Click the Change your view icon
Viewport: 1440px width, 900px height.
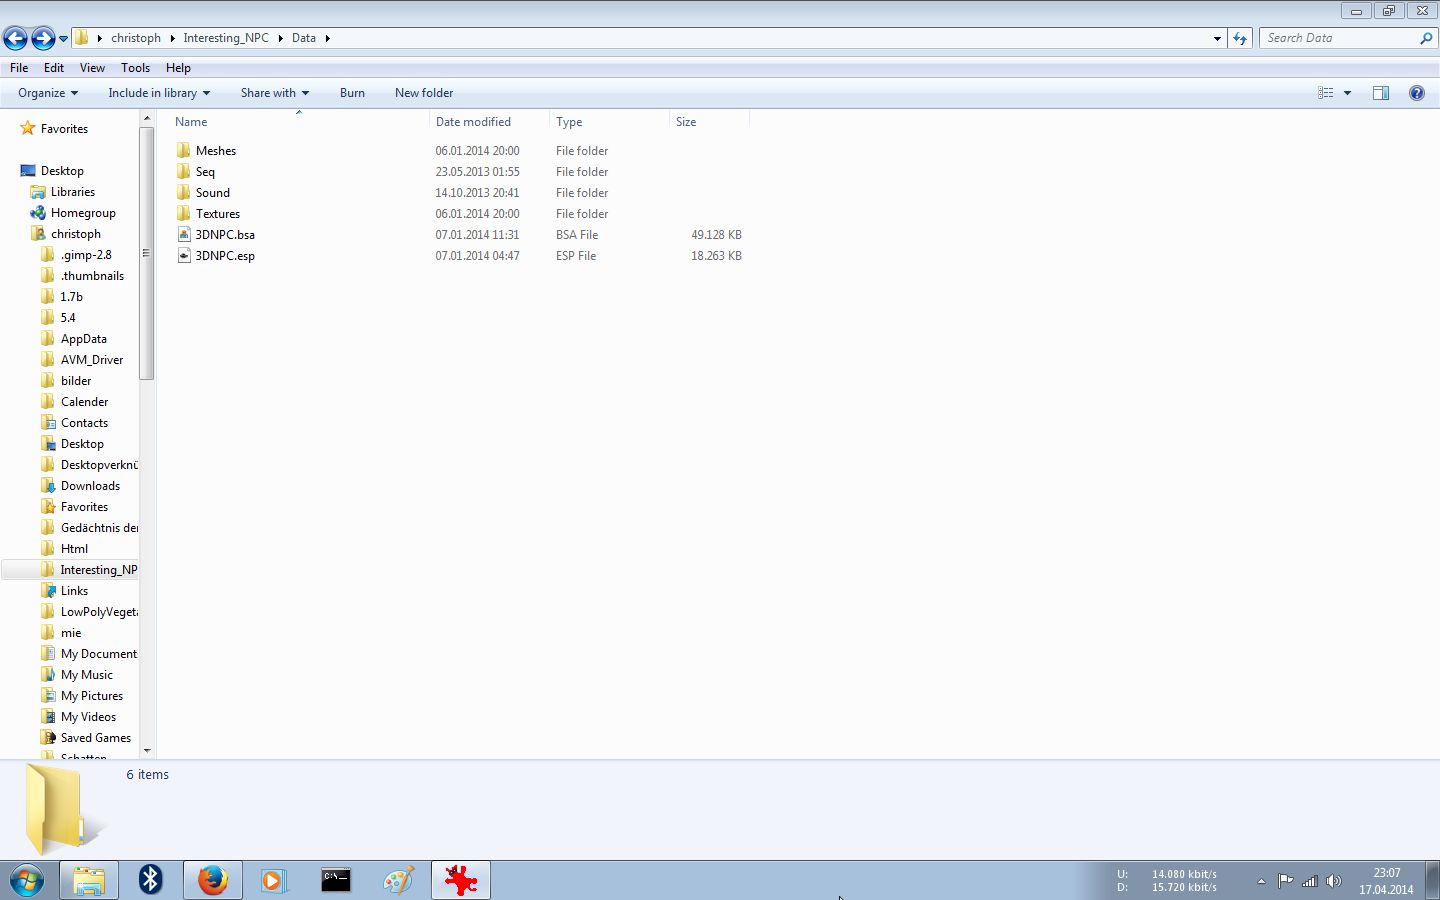point(1326,93)
